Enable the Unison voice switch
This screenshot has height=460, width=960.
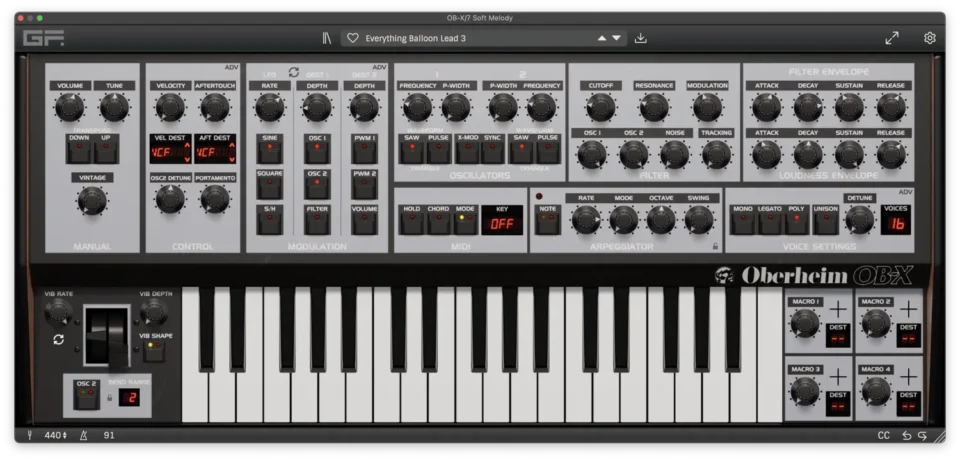[825, 221]
